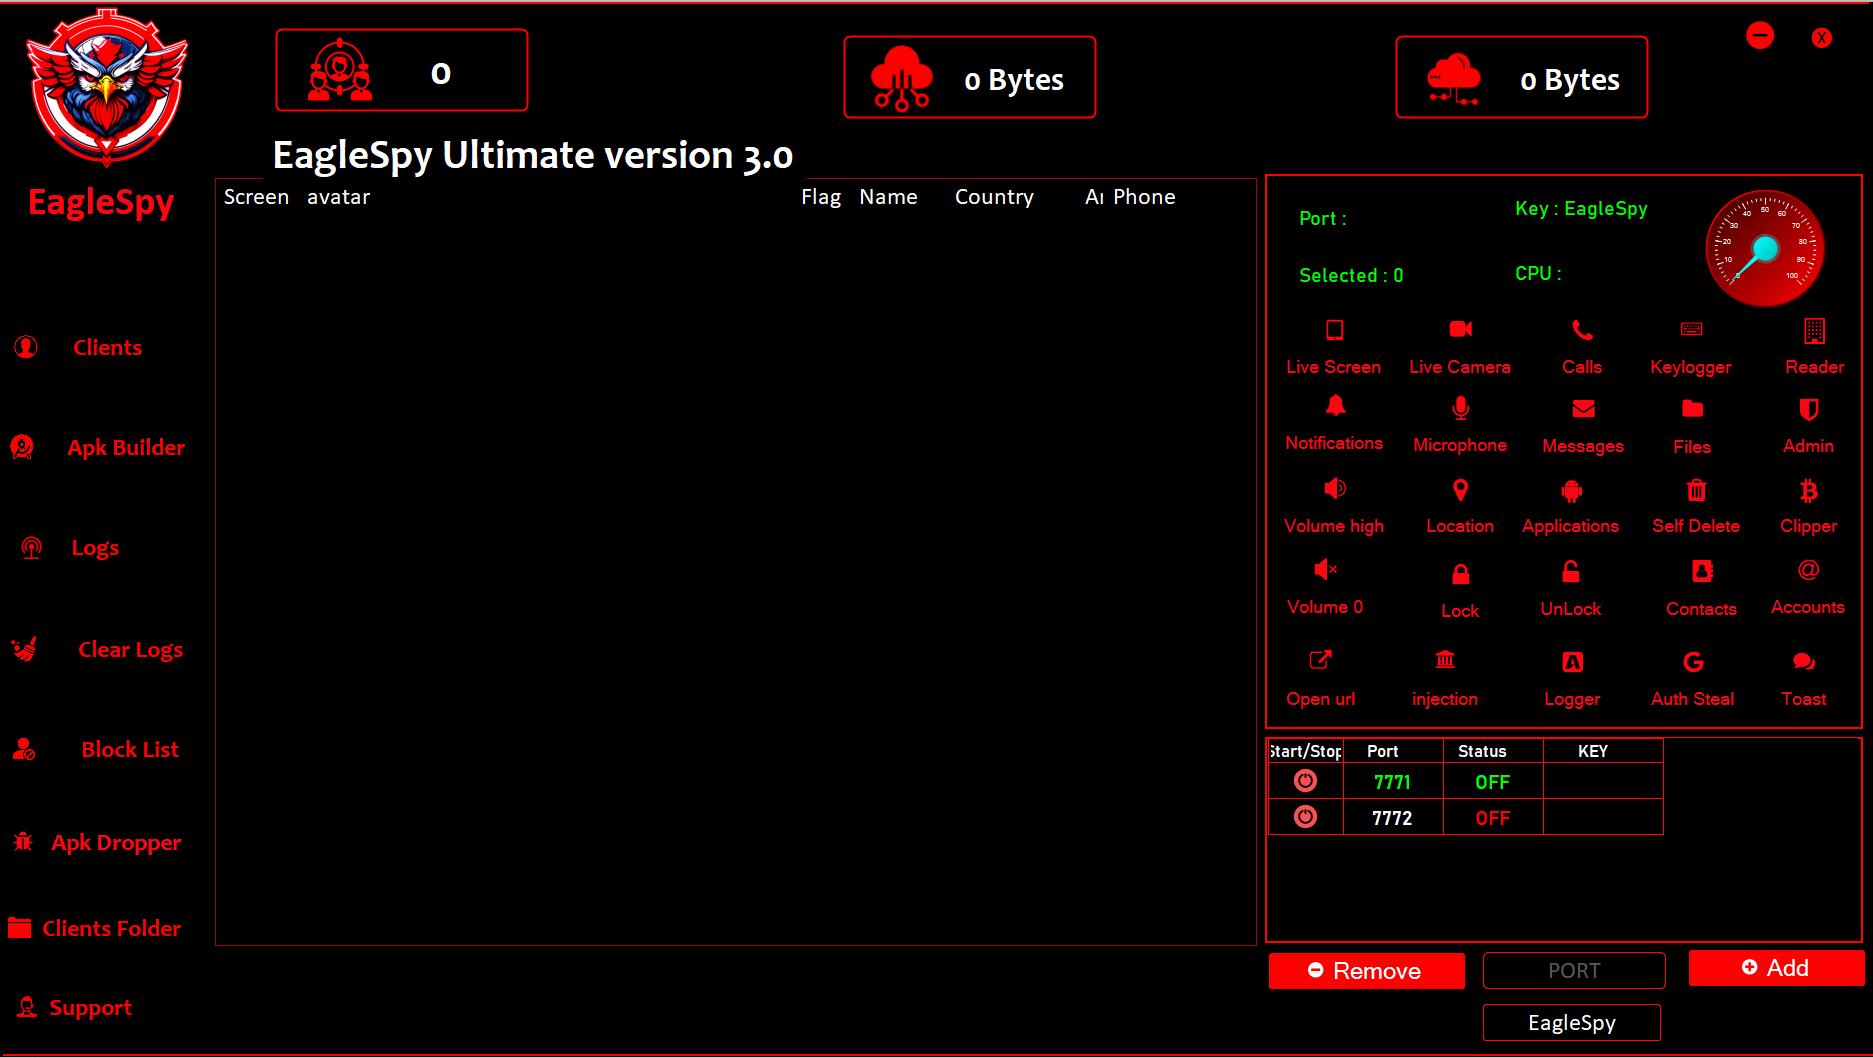Click the Screen column header

(x=256, y=197)
